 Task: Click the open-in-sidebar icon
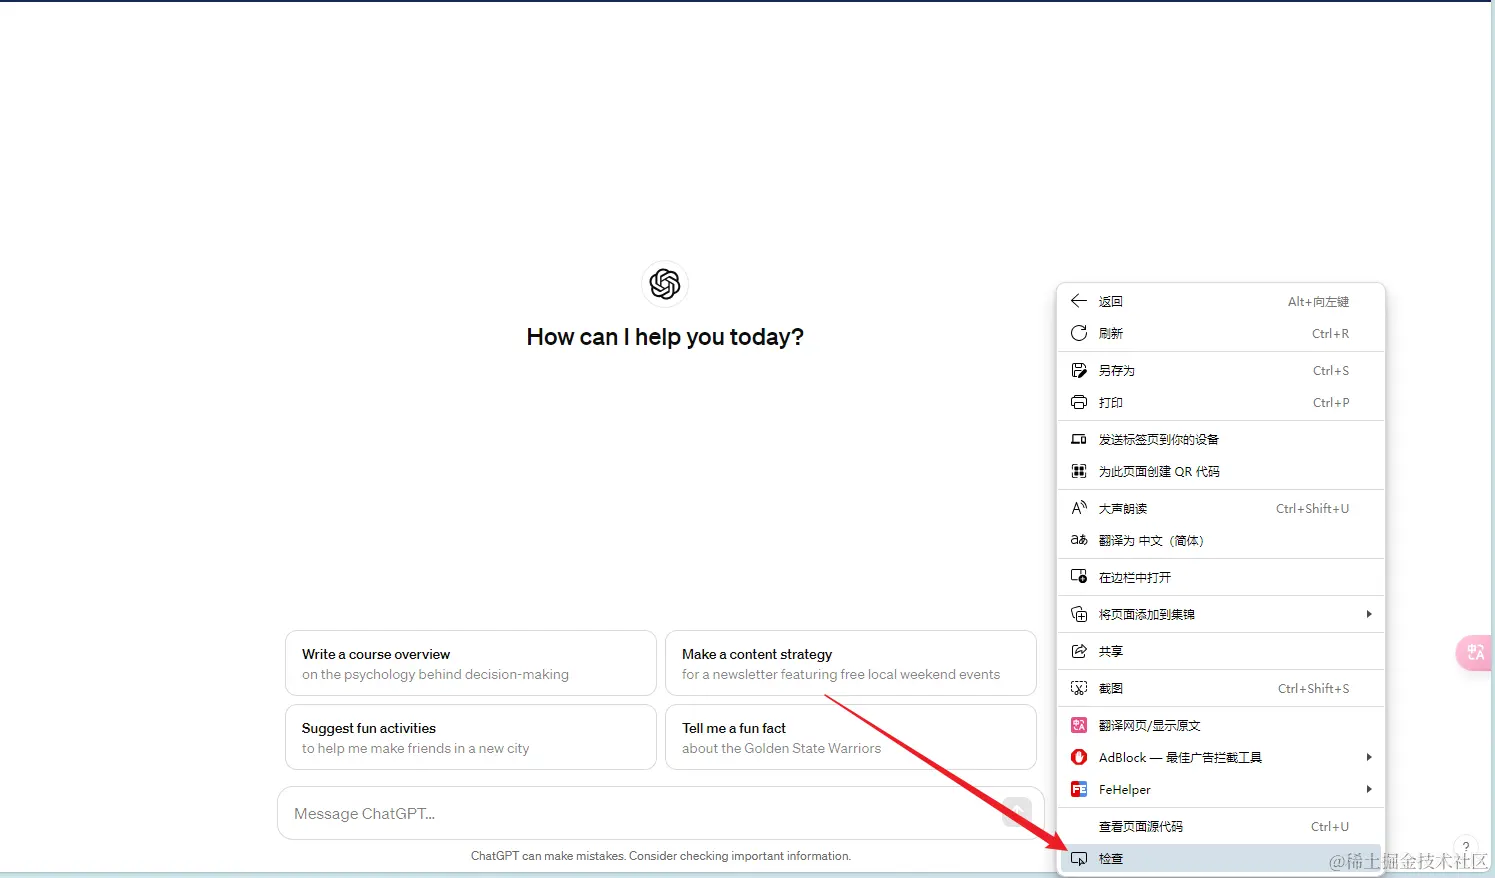1079,577
